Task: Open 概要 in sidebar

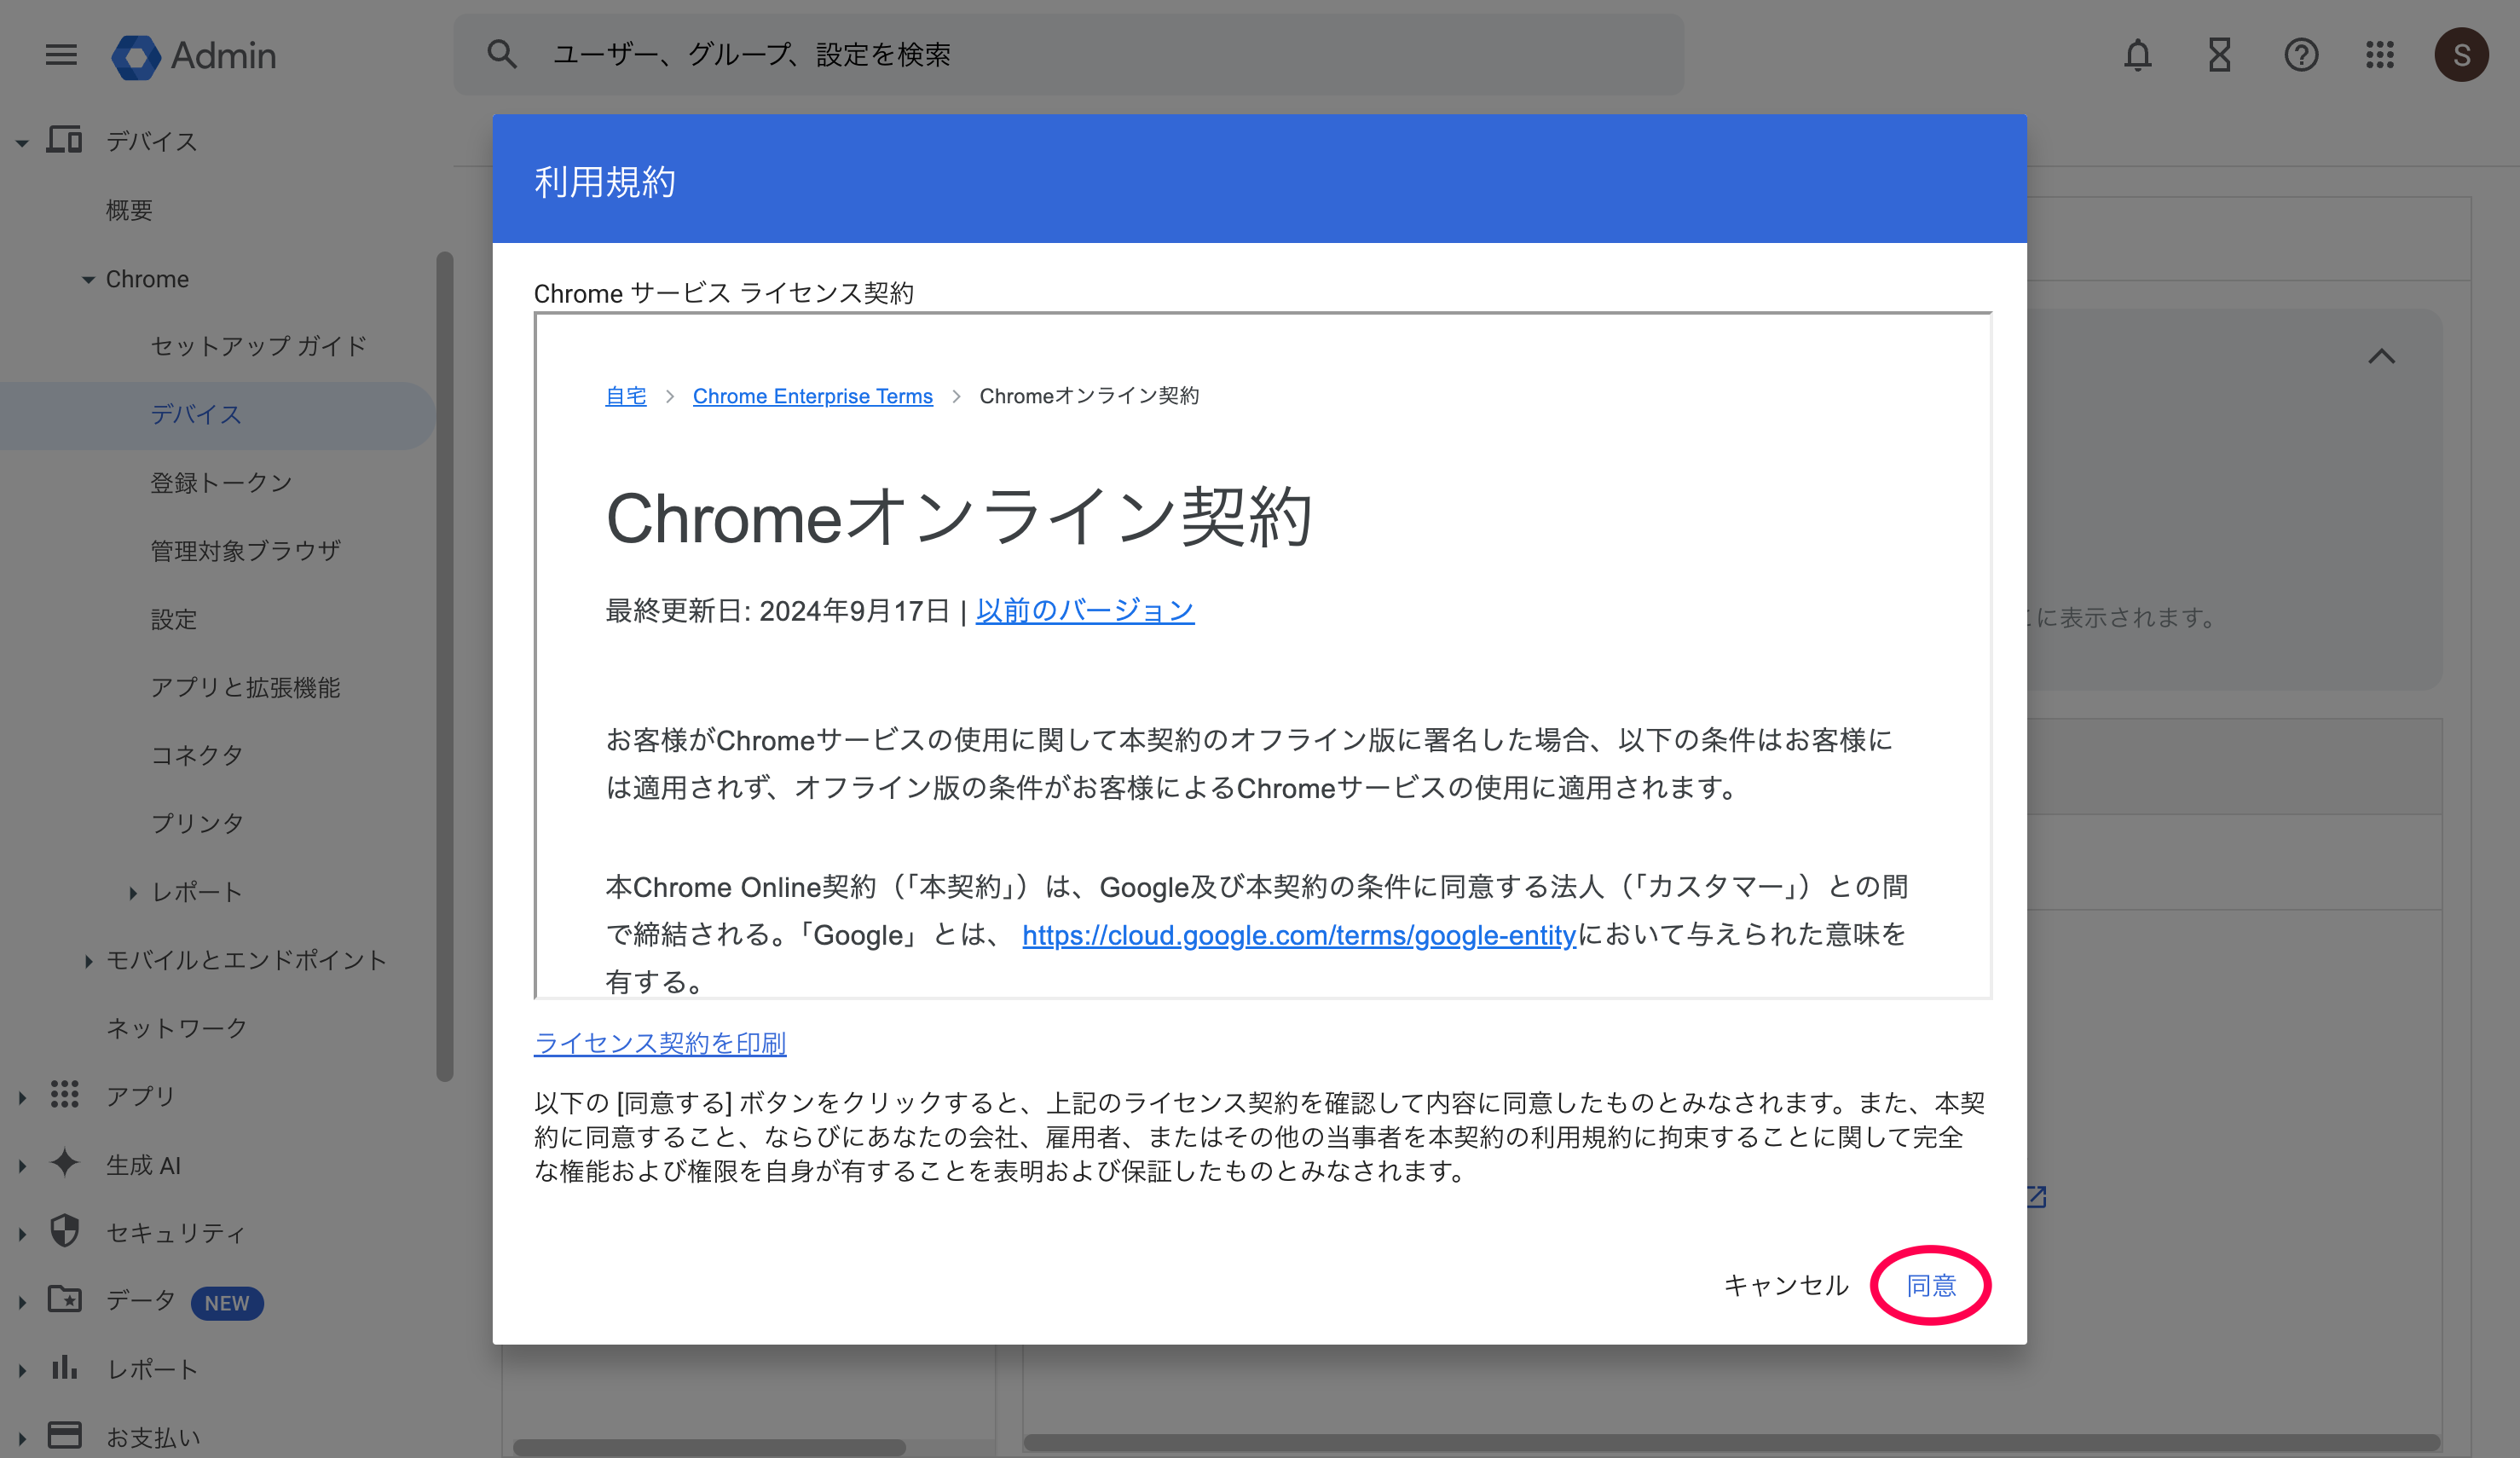Action: 129,210
